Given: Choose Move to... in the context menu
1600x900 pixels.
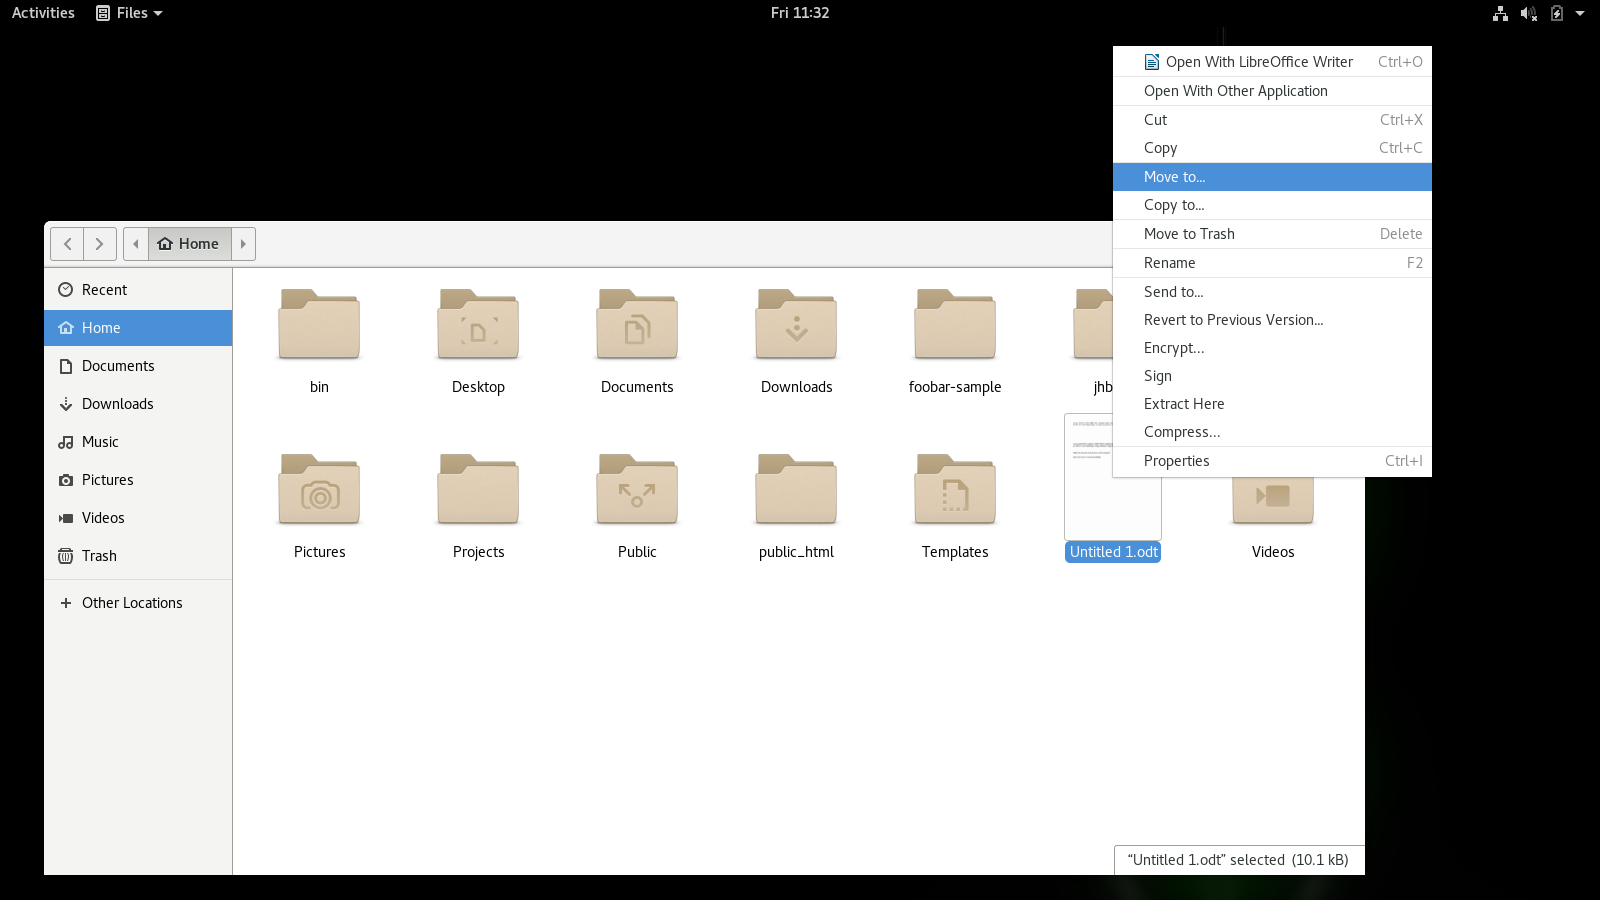Looking at the screenshot, I should (x=1174, y=177).
